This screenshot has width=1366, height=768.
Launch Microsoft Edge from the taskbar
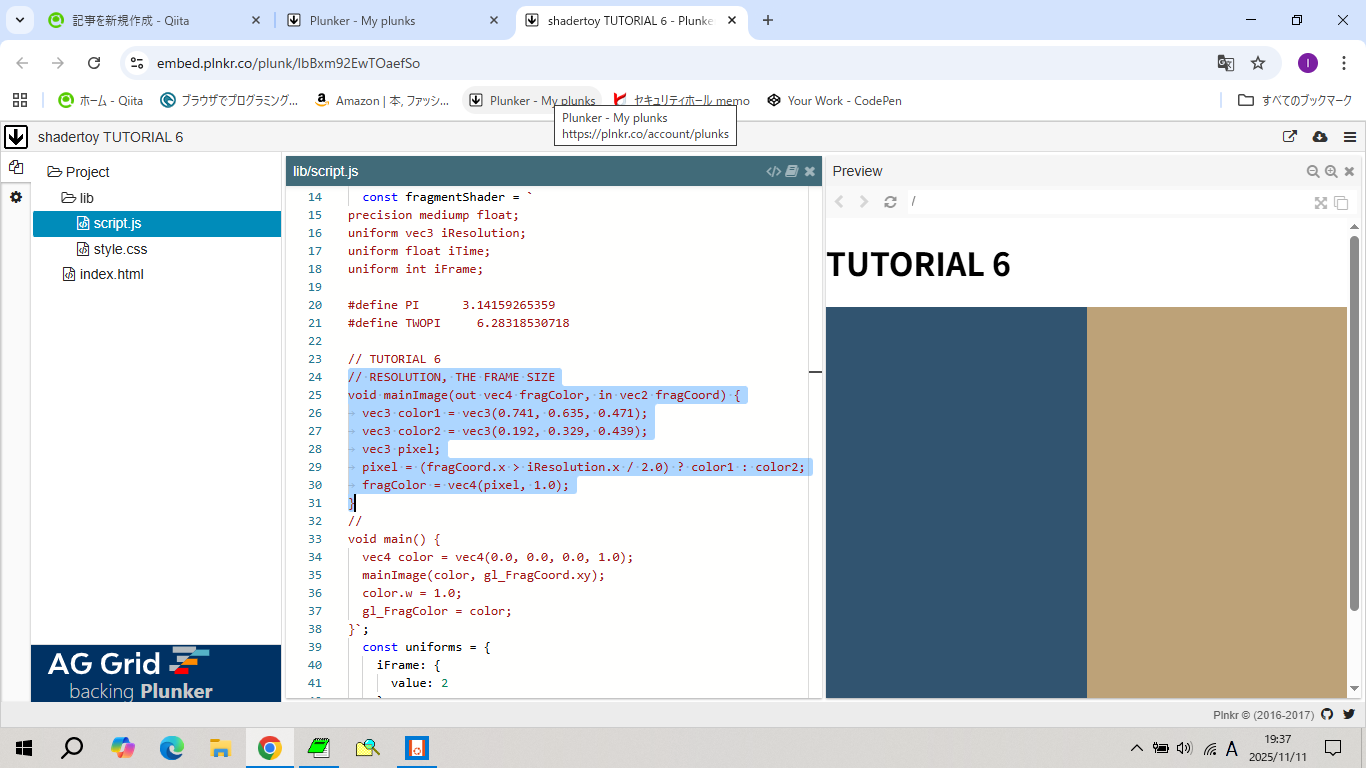172,748
